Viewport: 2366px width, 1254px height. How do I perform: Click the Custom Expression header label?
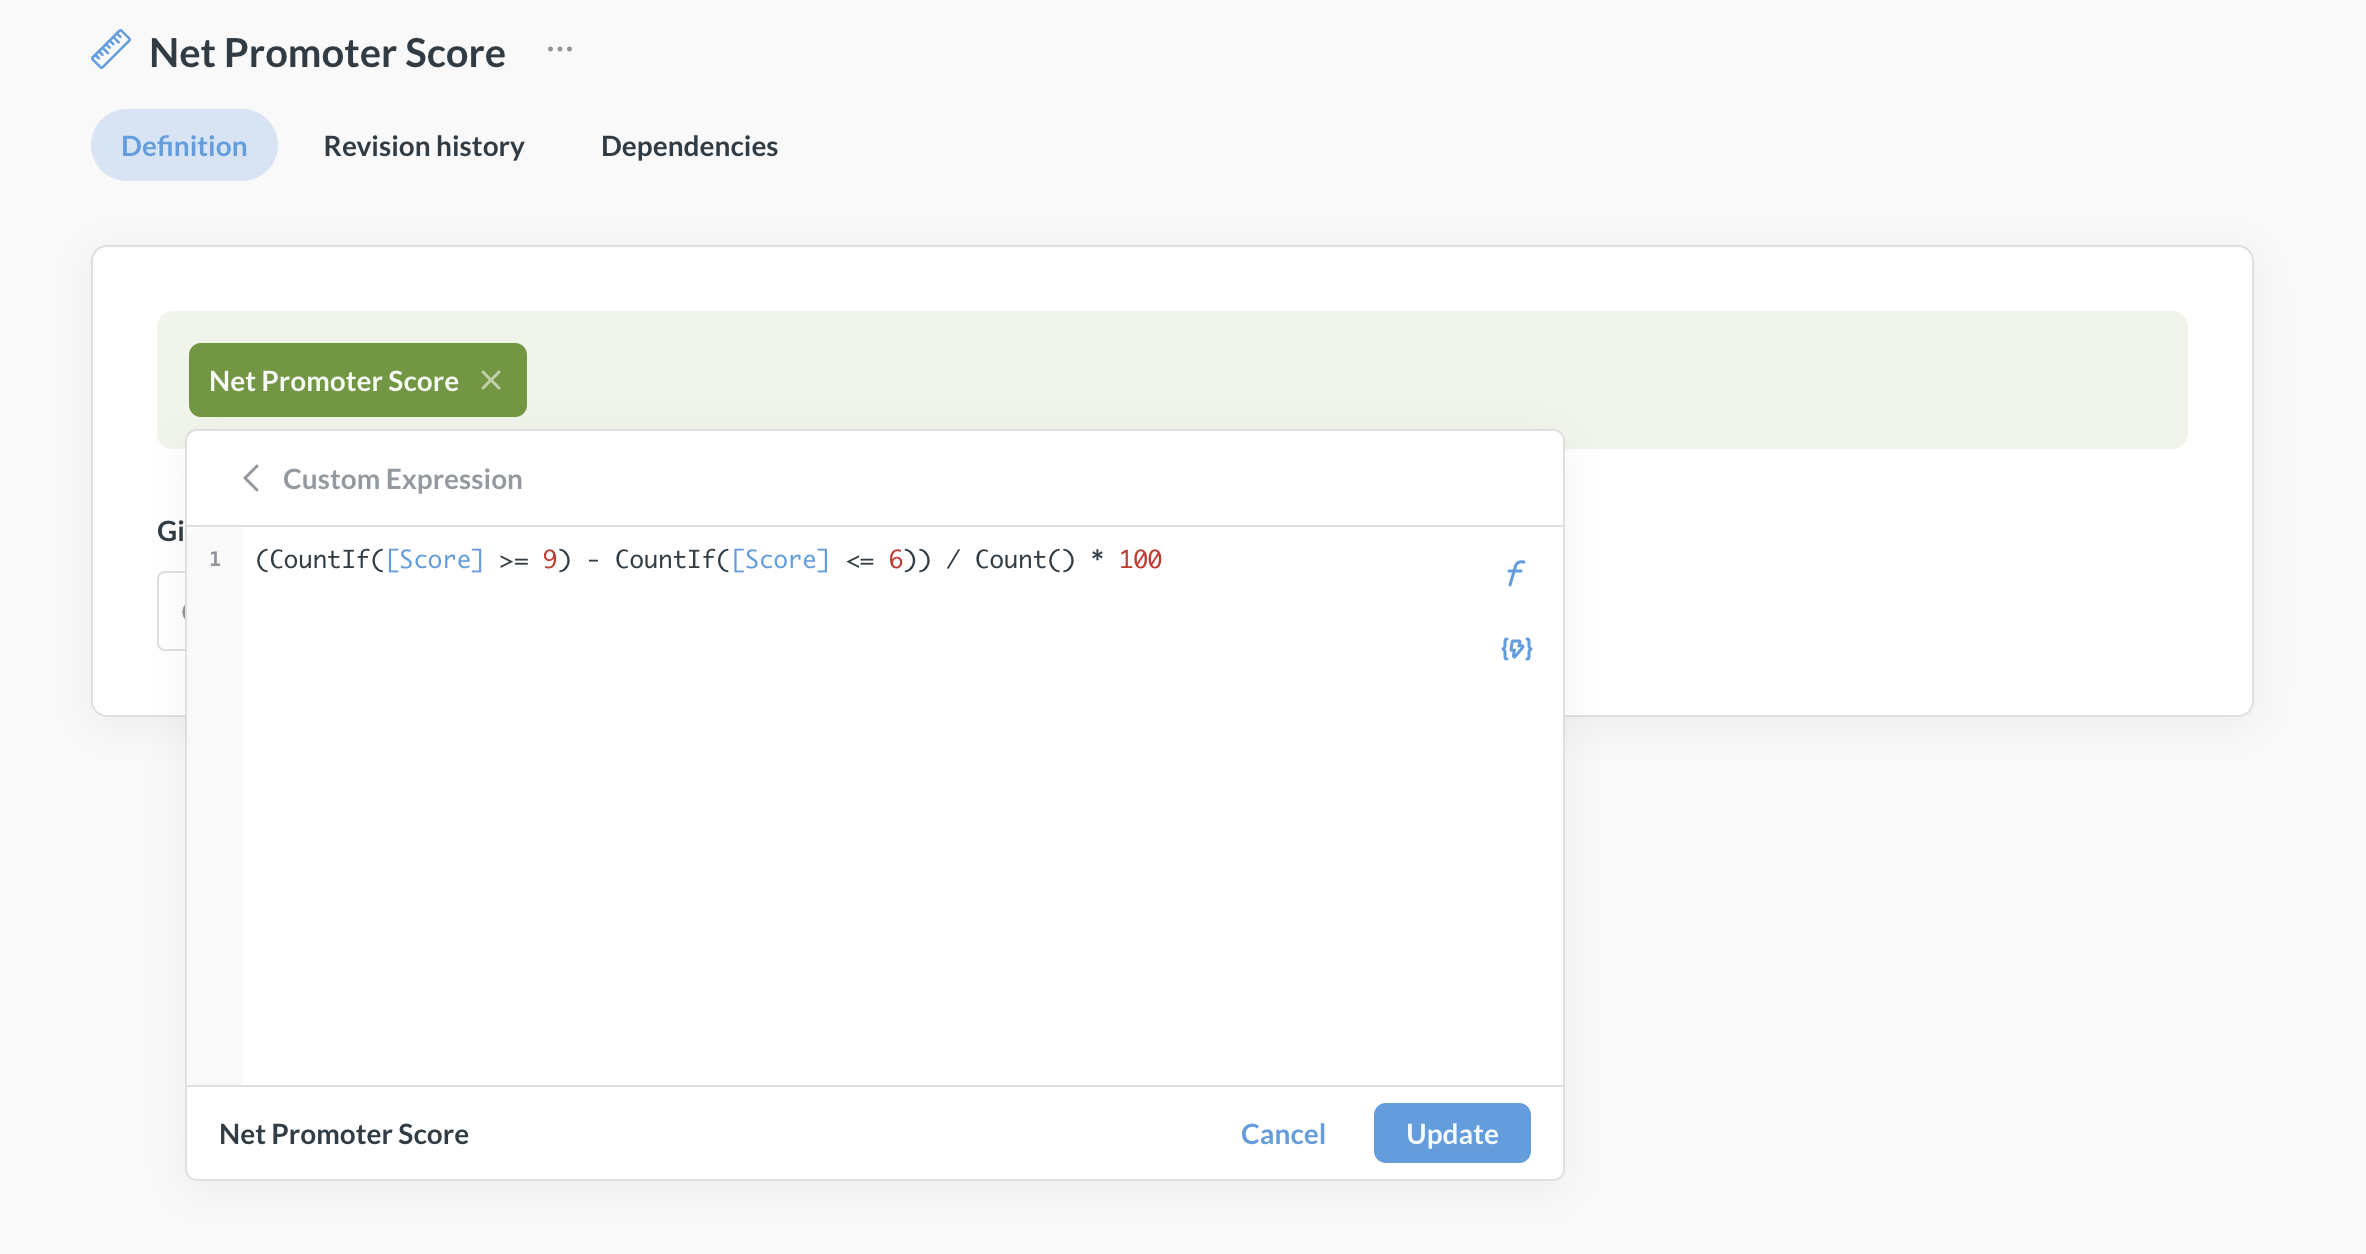click(x=402, y=479)
